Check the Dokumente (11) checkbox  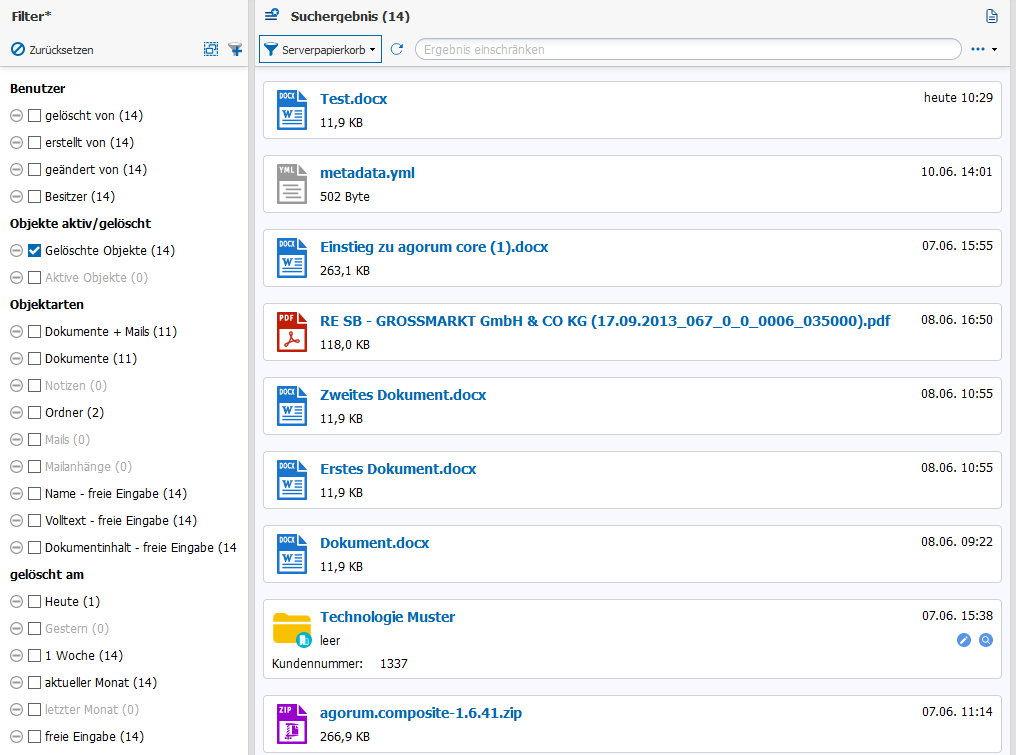[34, 359]
